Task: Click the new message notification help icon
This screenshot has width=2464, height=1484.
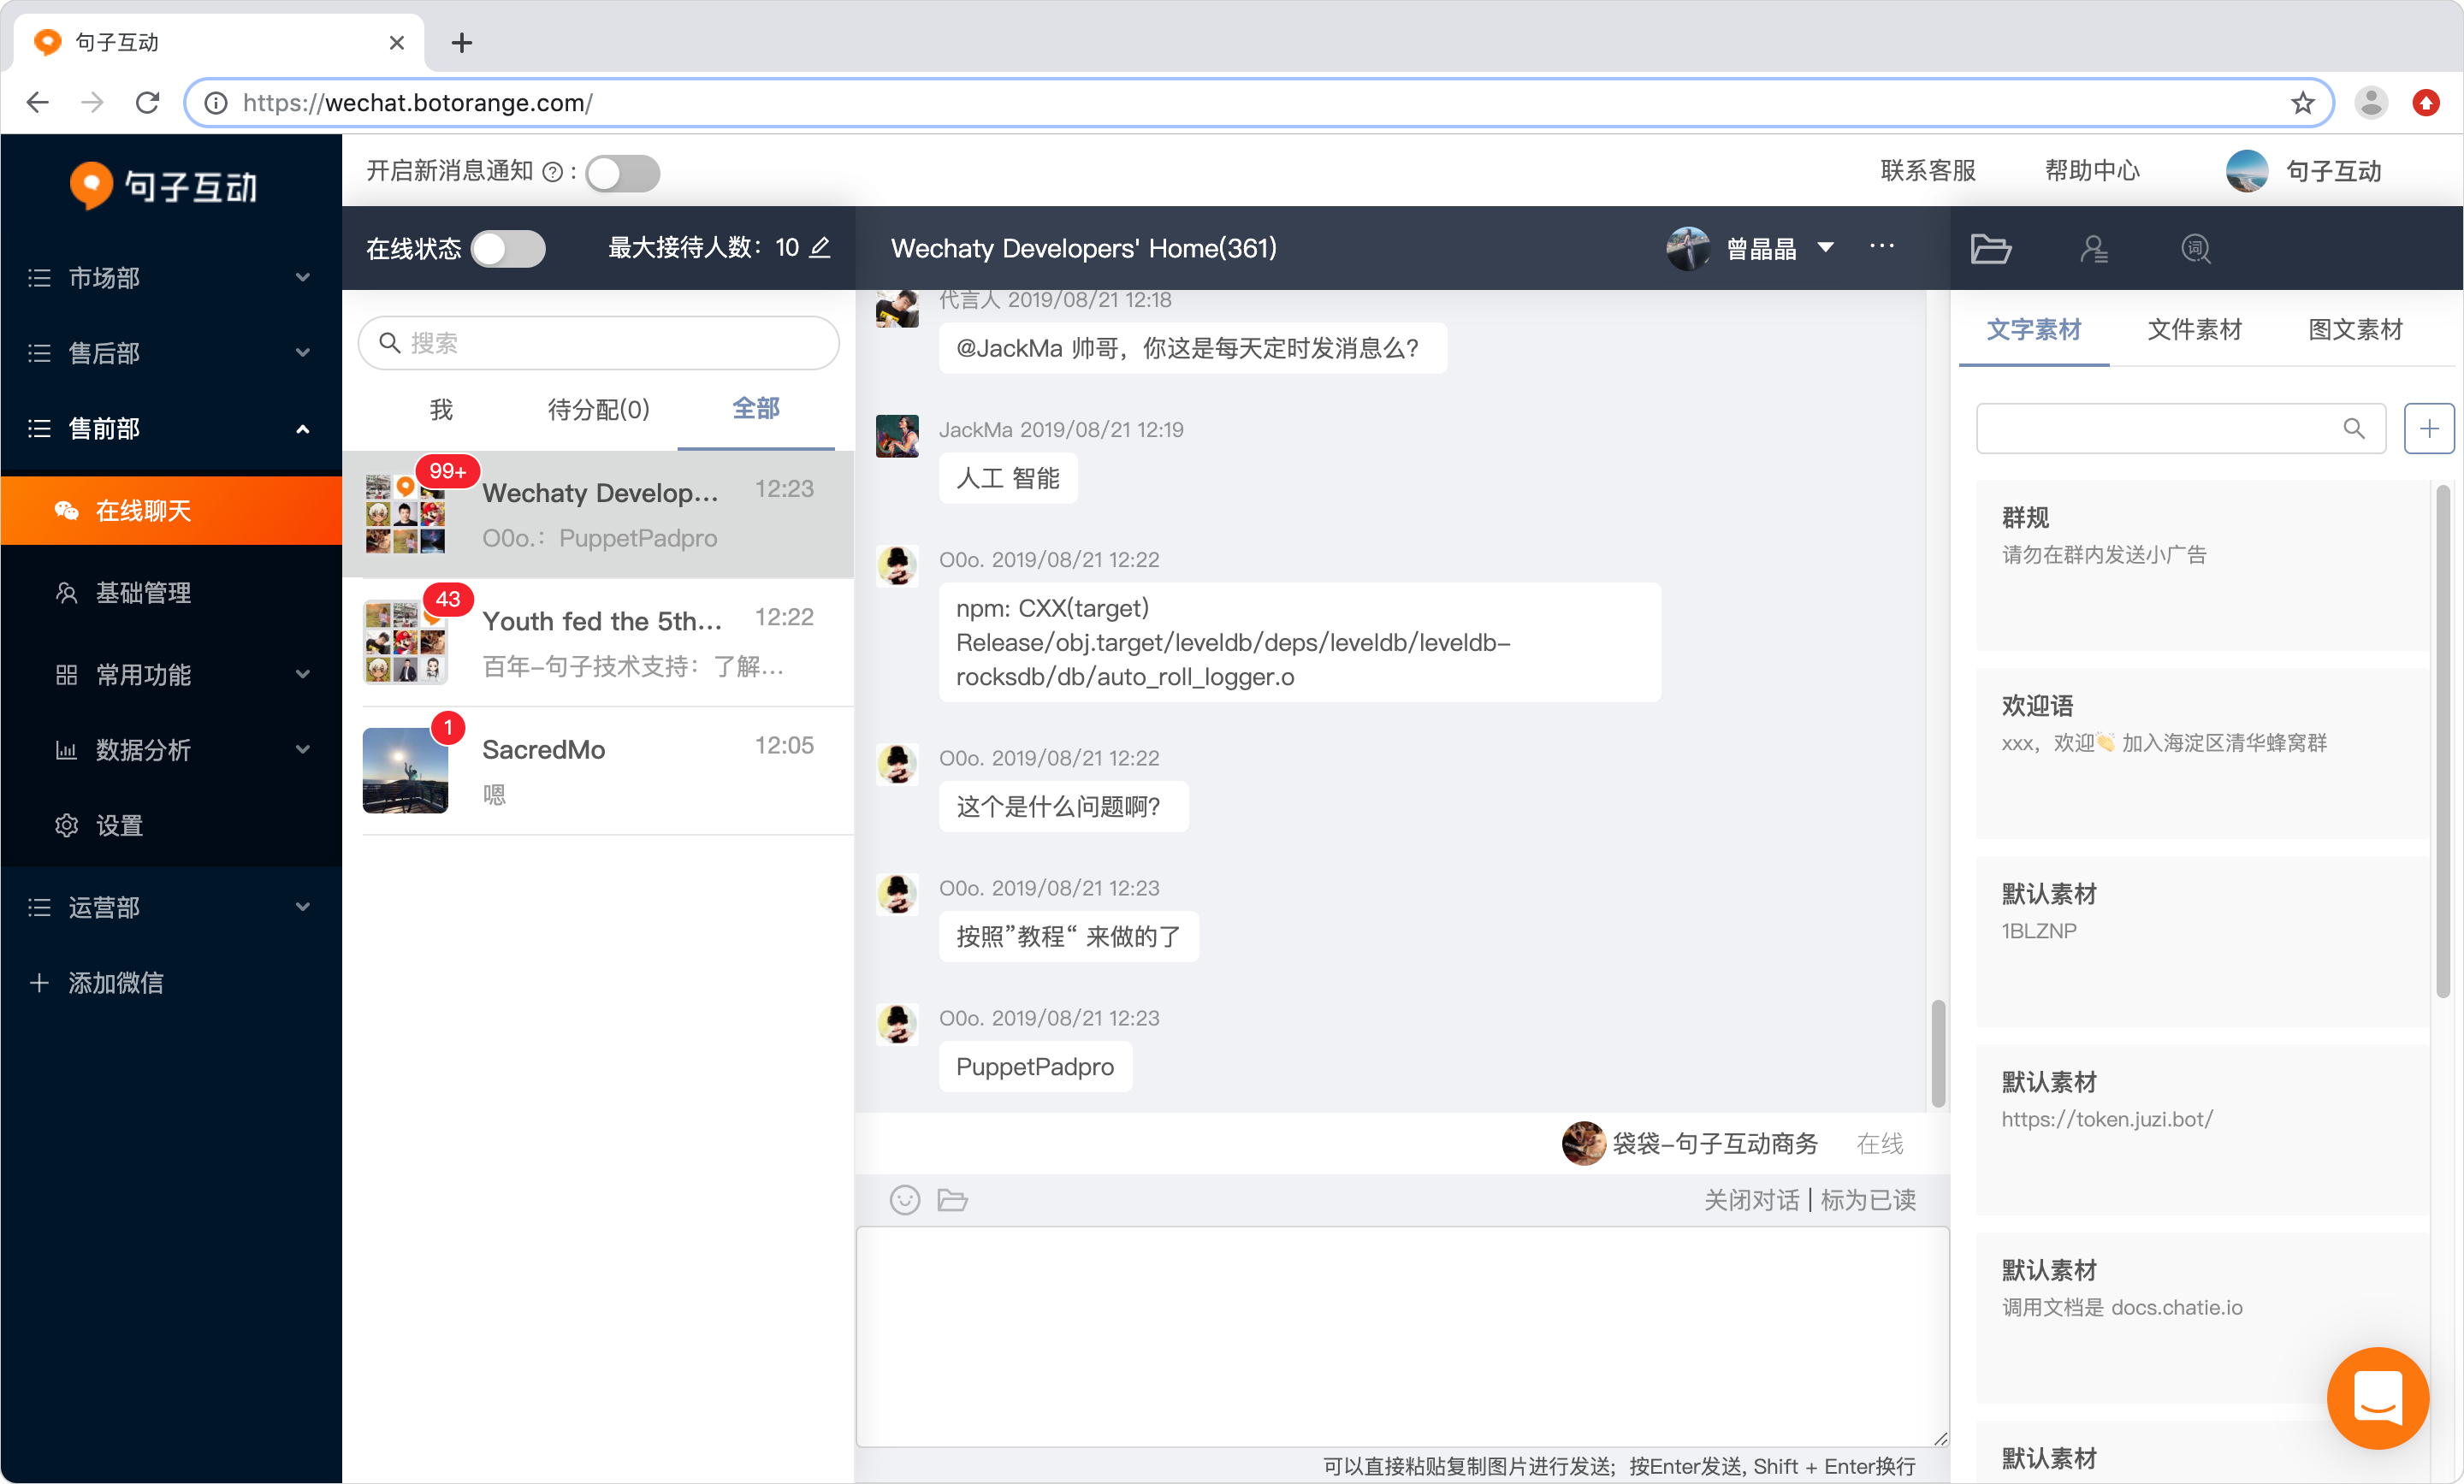Action: [552, 172]
